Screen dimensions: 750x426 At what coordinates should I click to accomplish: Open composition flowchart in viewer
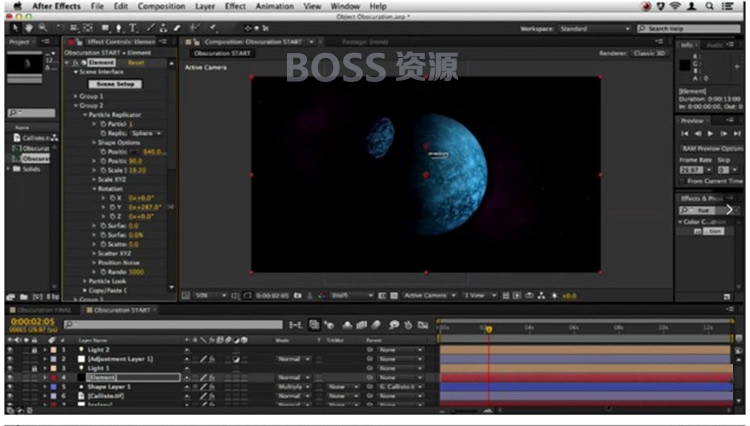[x=541, y=296]
